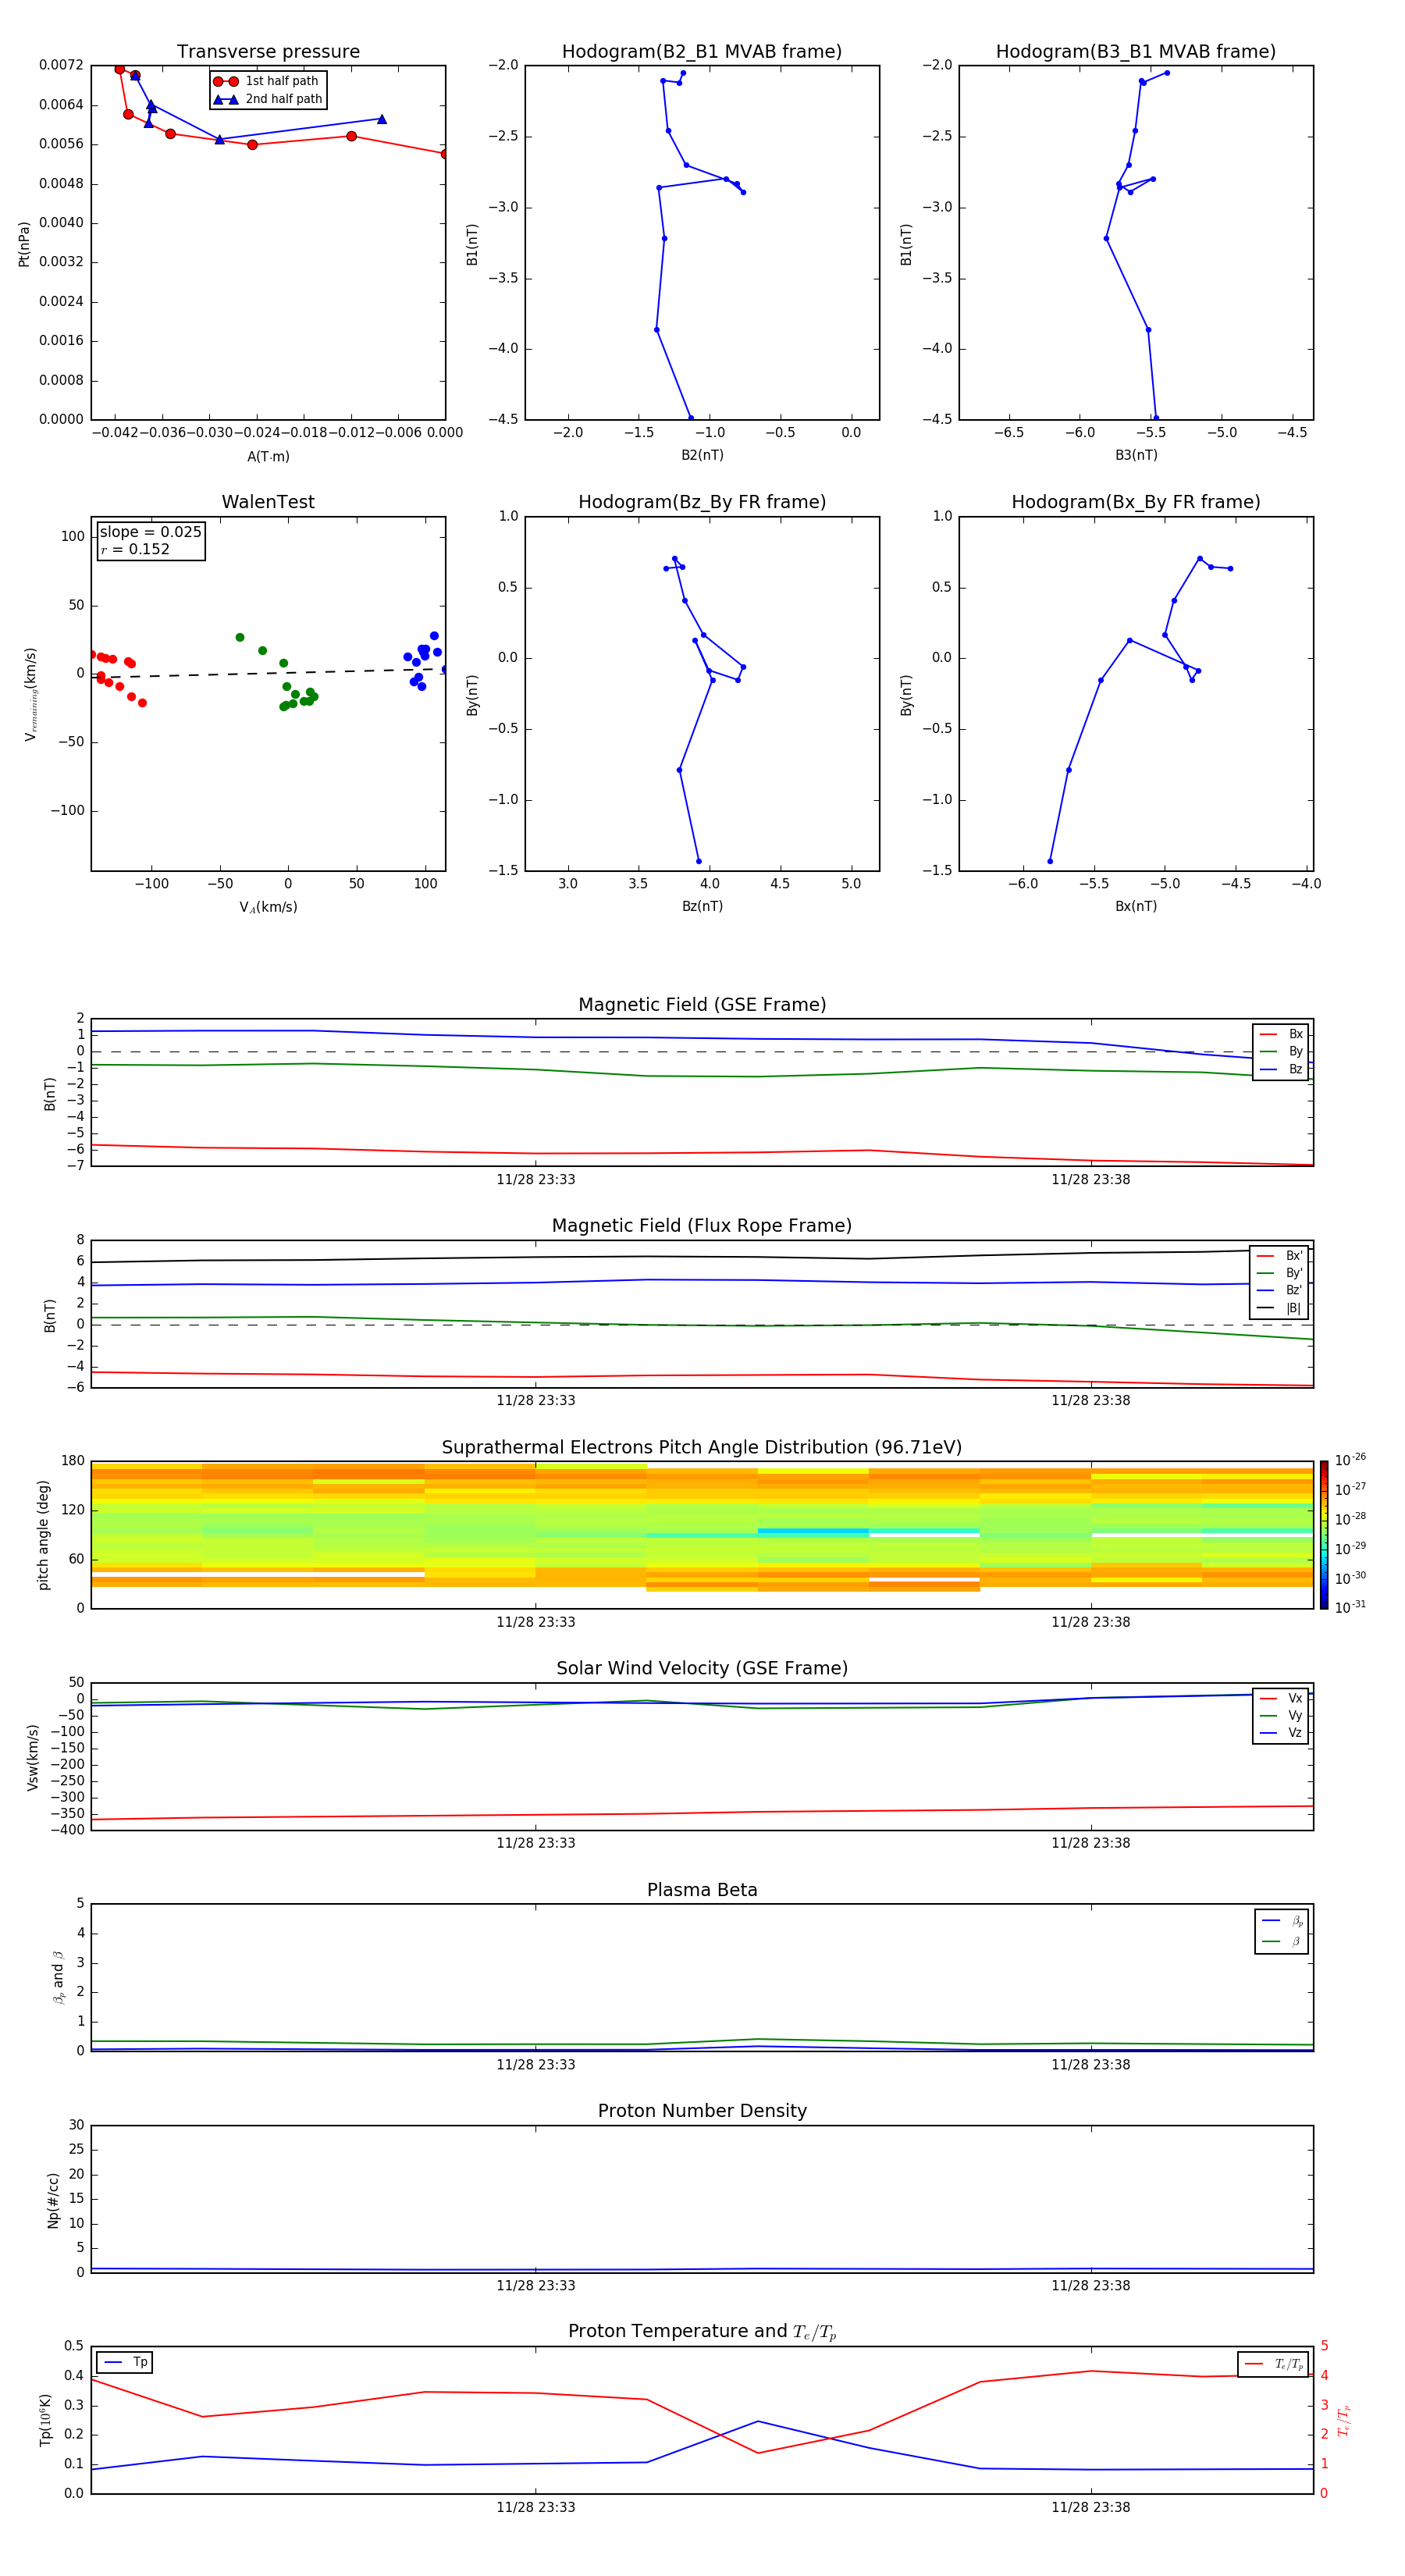
Task: Click the "Hodogram(B2_B1 MVAB frame)" title
Action: [702, 52]
